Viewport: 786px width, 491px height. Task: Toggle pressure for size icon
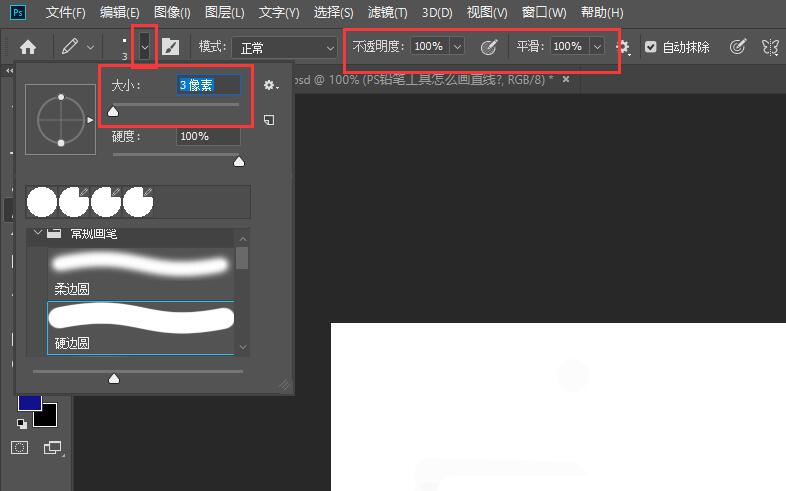click(x=738, y=47)
